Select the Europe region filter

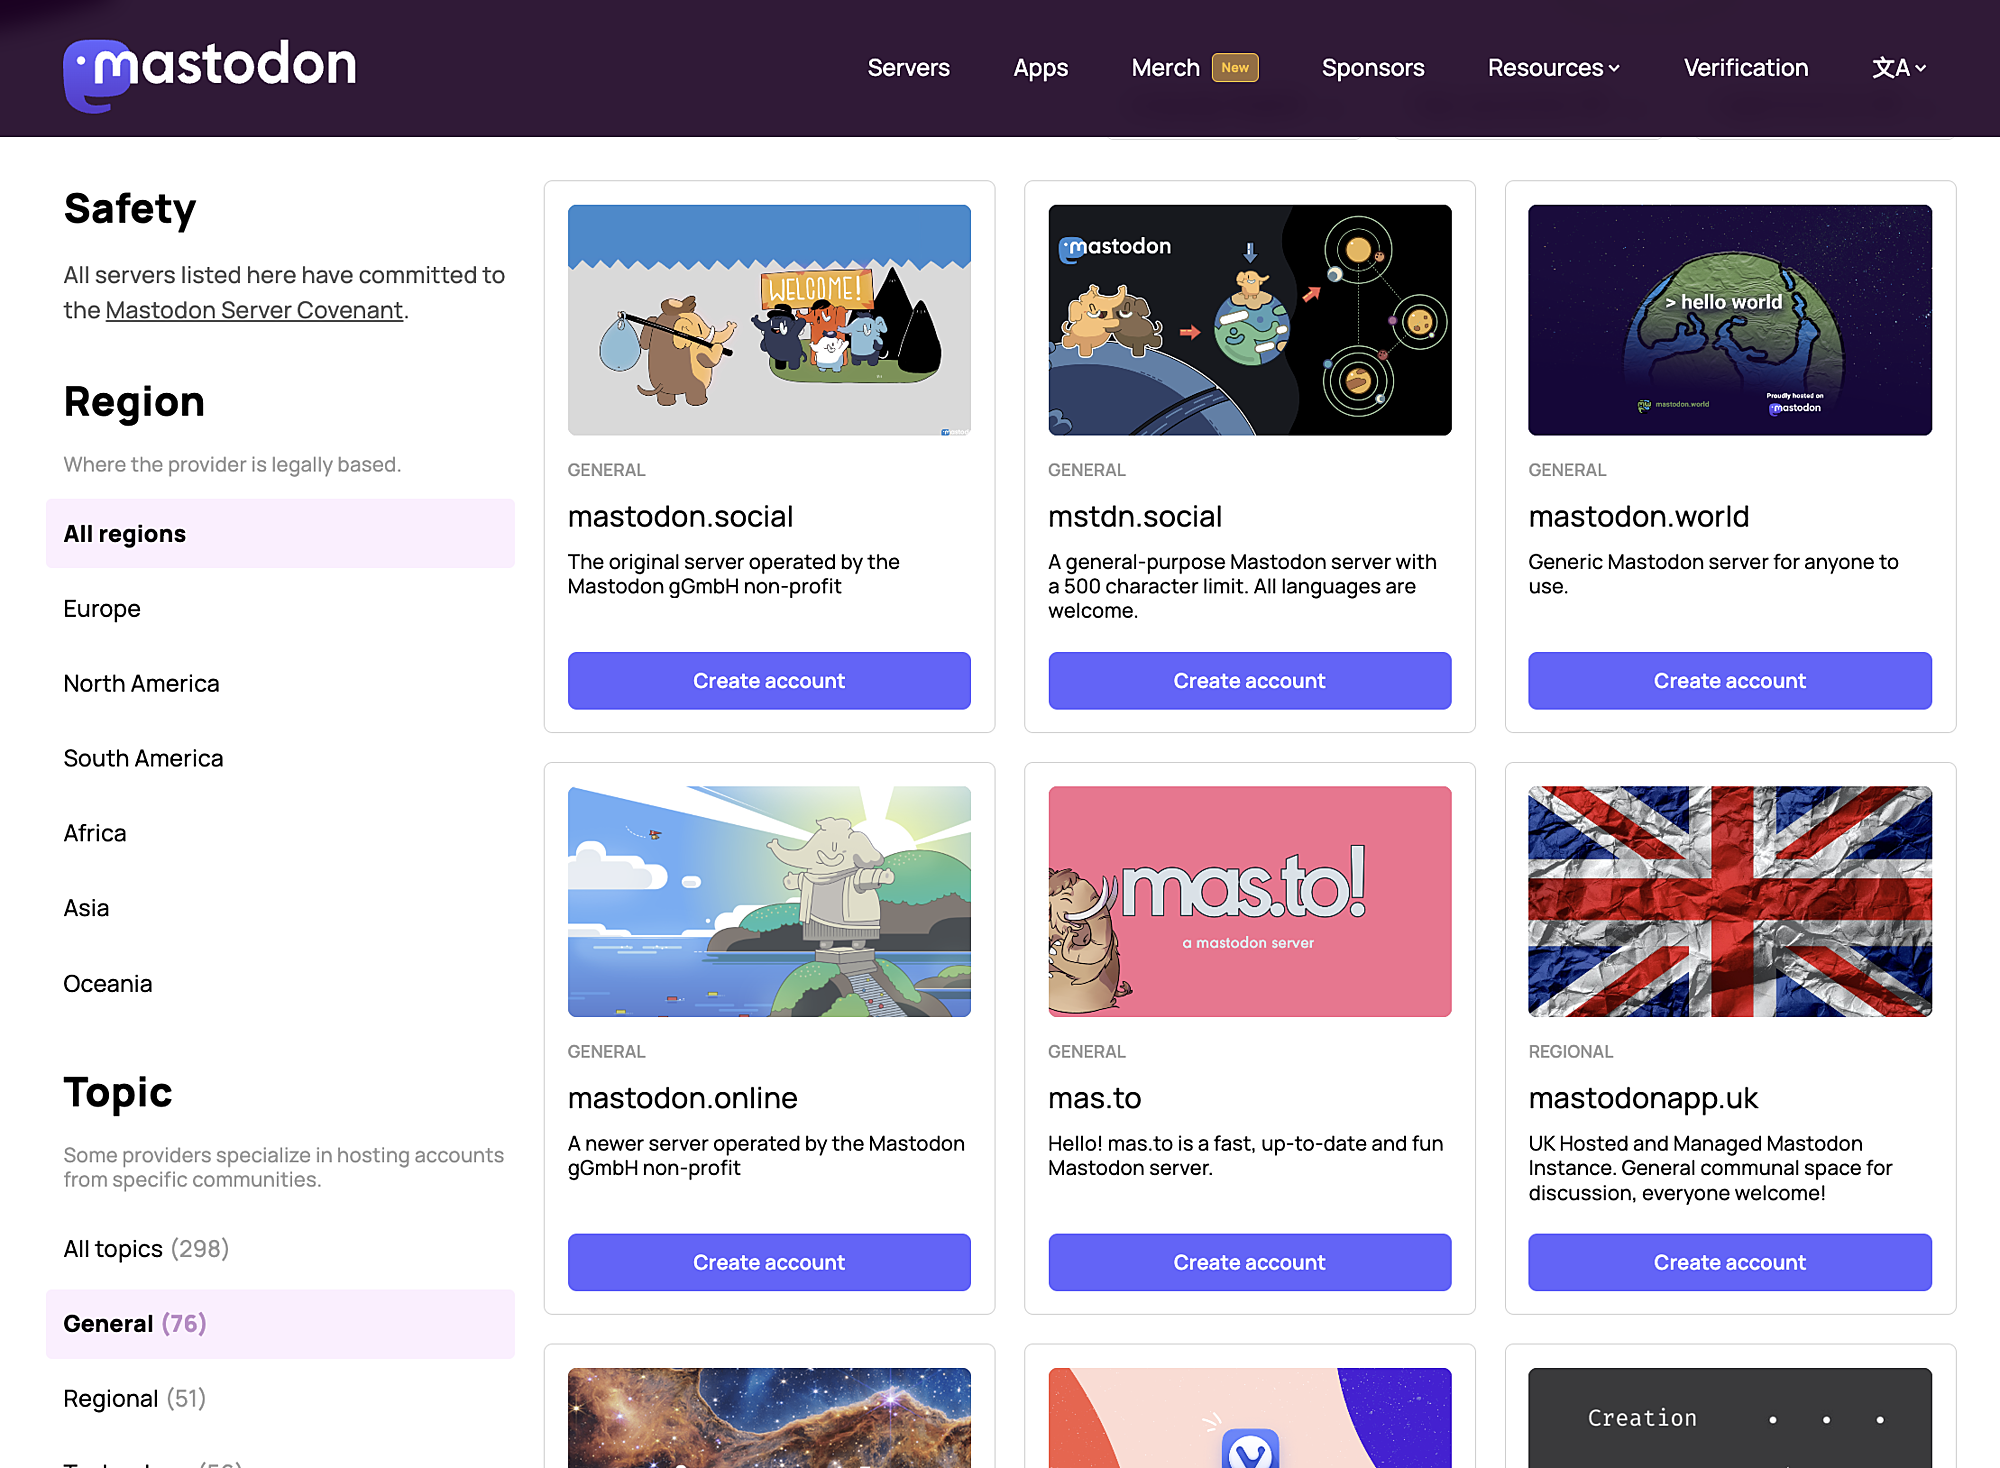101,607
